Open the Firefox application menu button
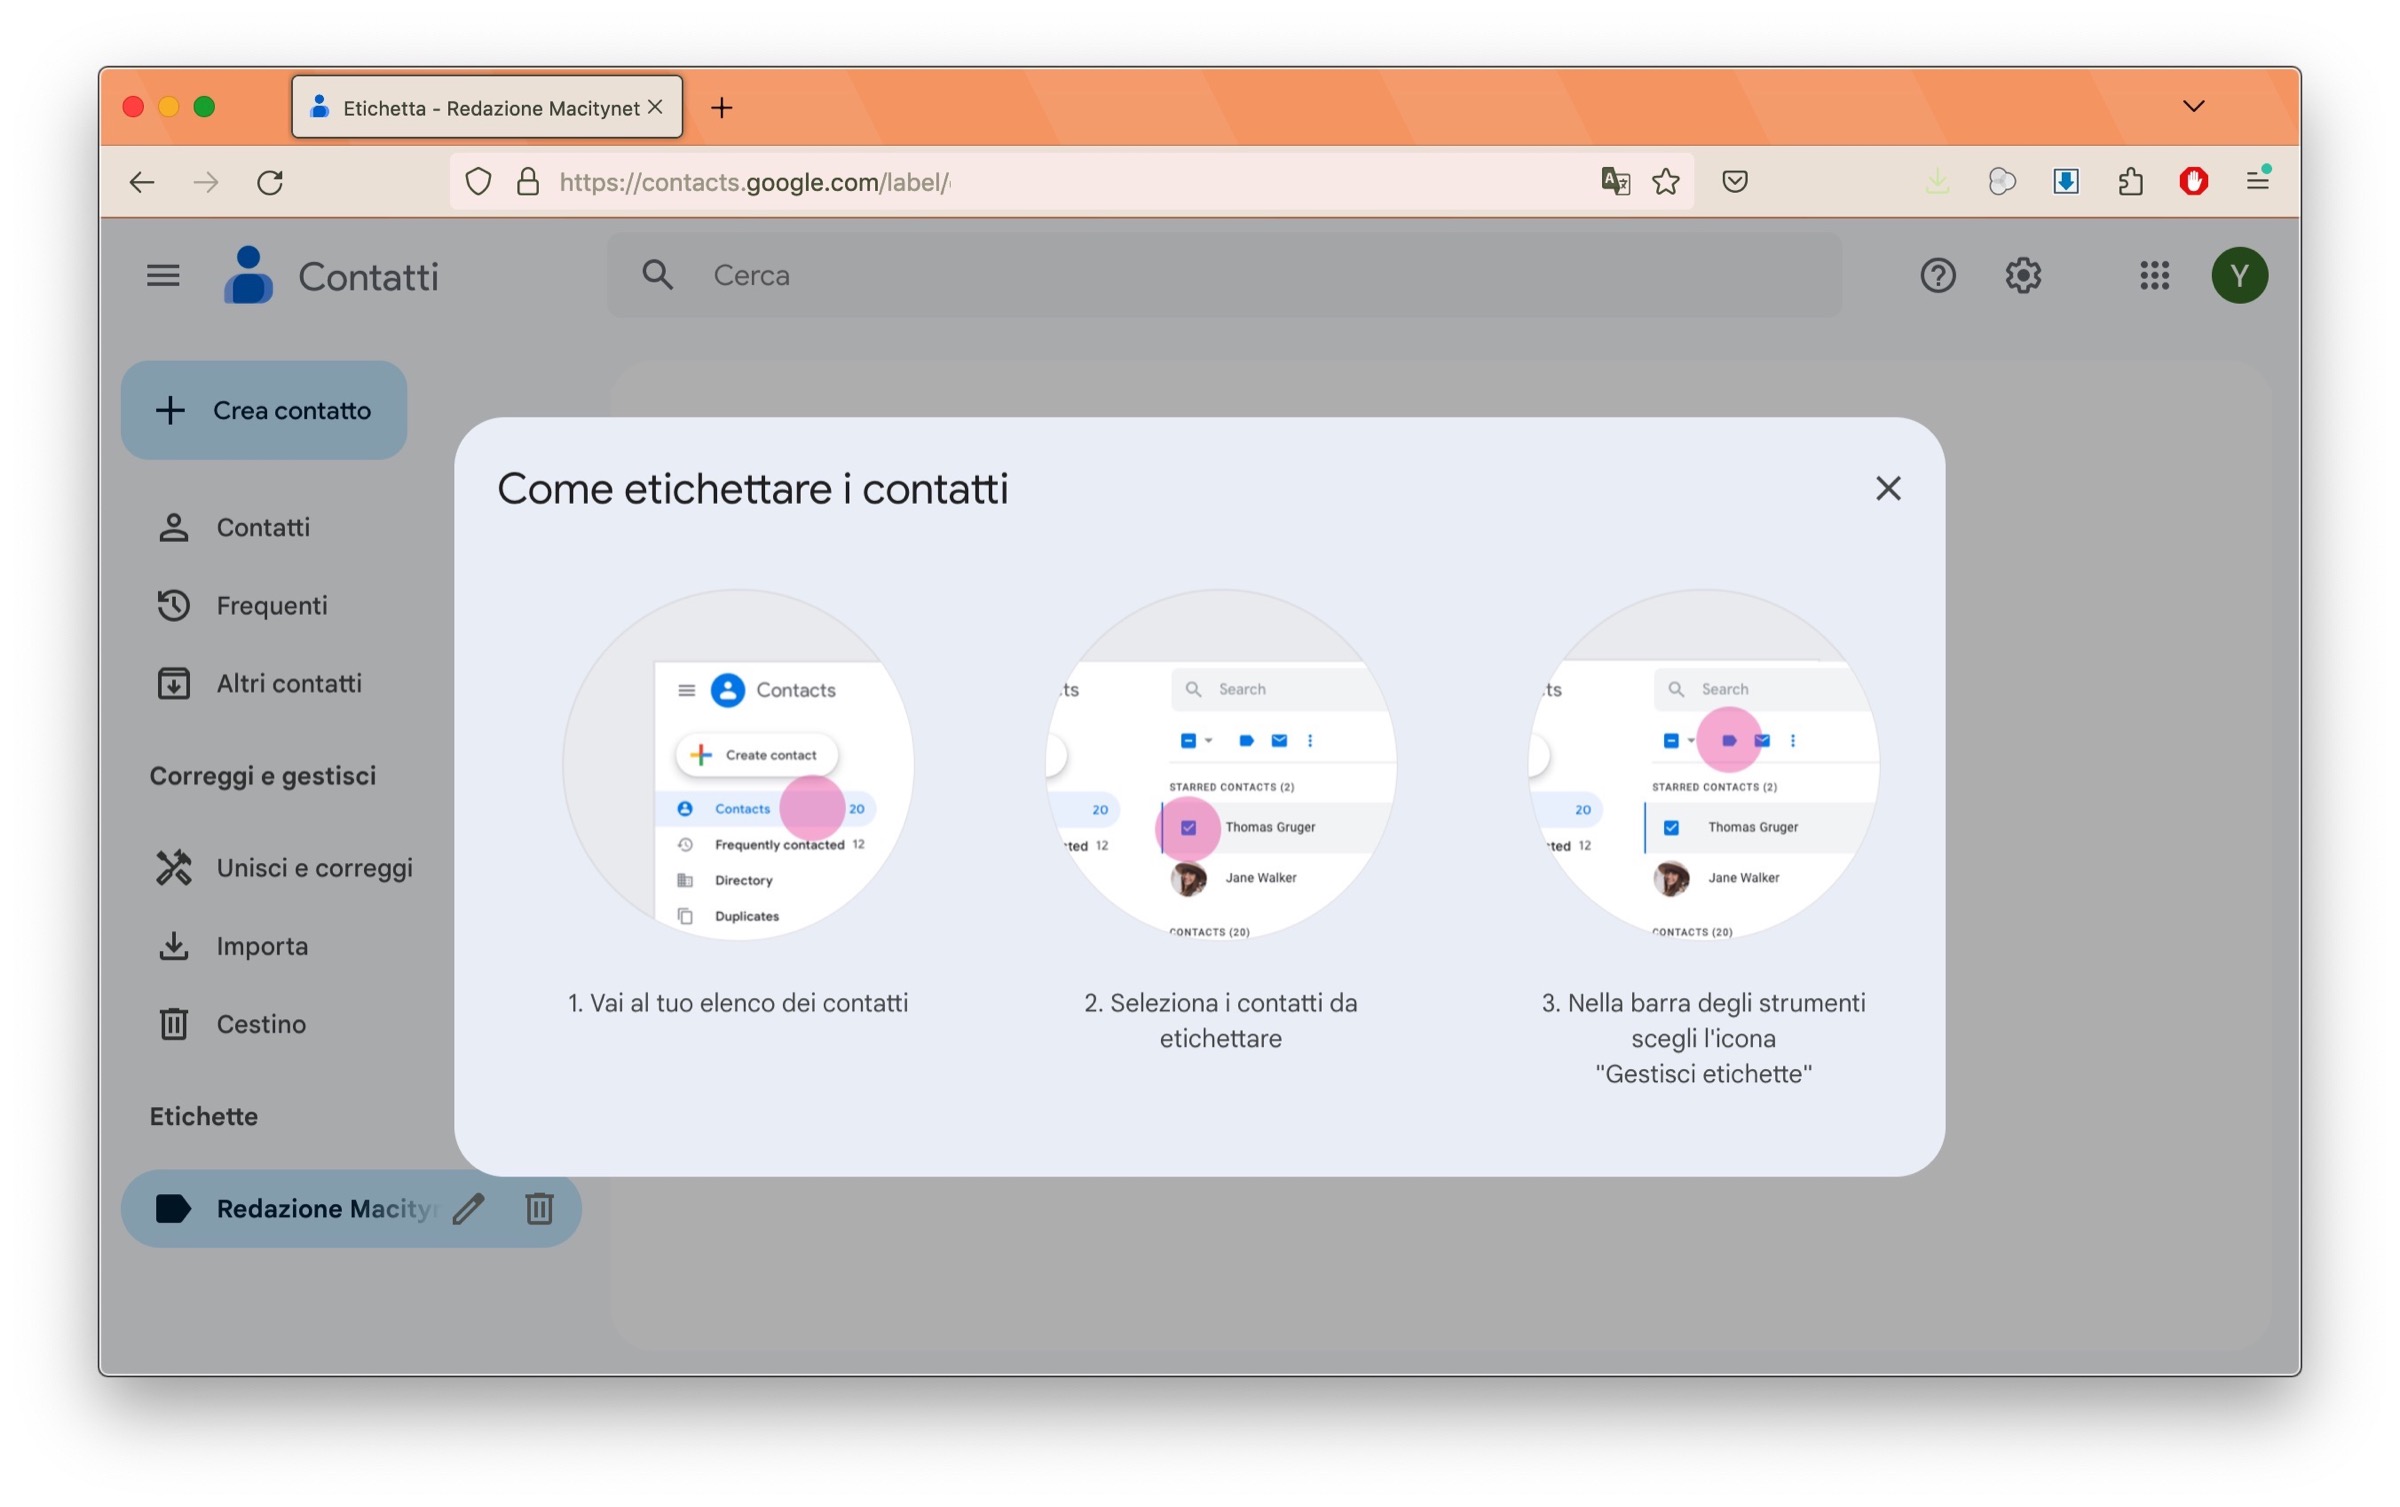 pyautogui.click(x=2257, y=181)
